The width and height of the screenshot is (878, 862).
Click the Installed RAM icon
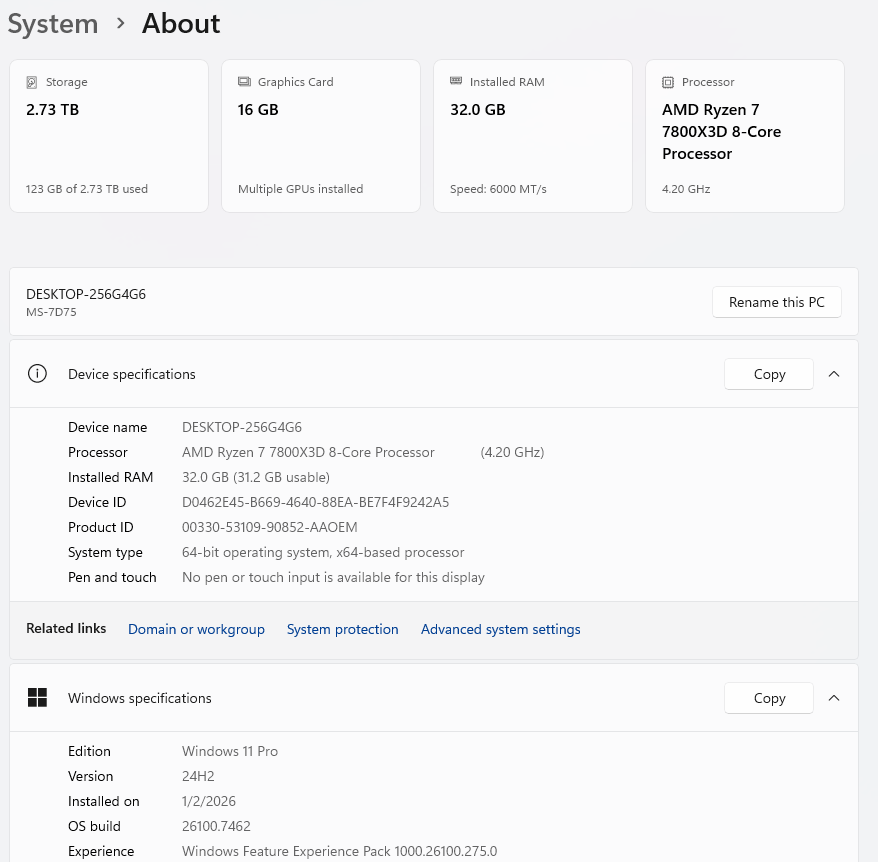point(455,82)
